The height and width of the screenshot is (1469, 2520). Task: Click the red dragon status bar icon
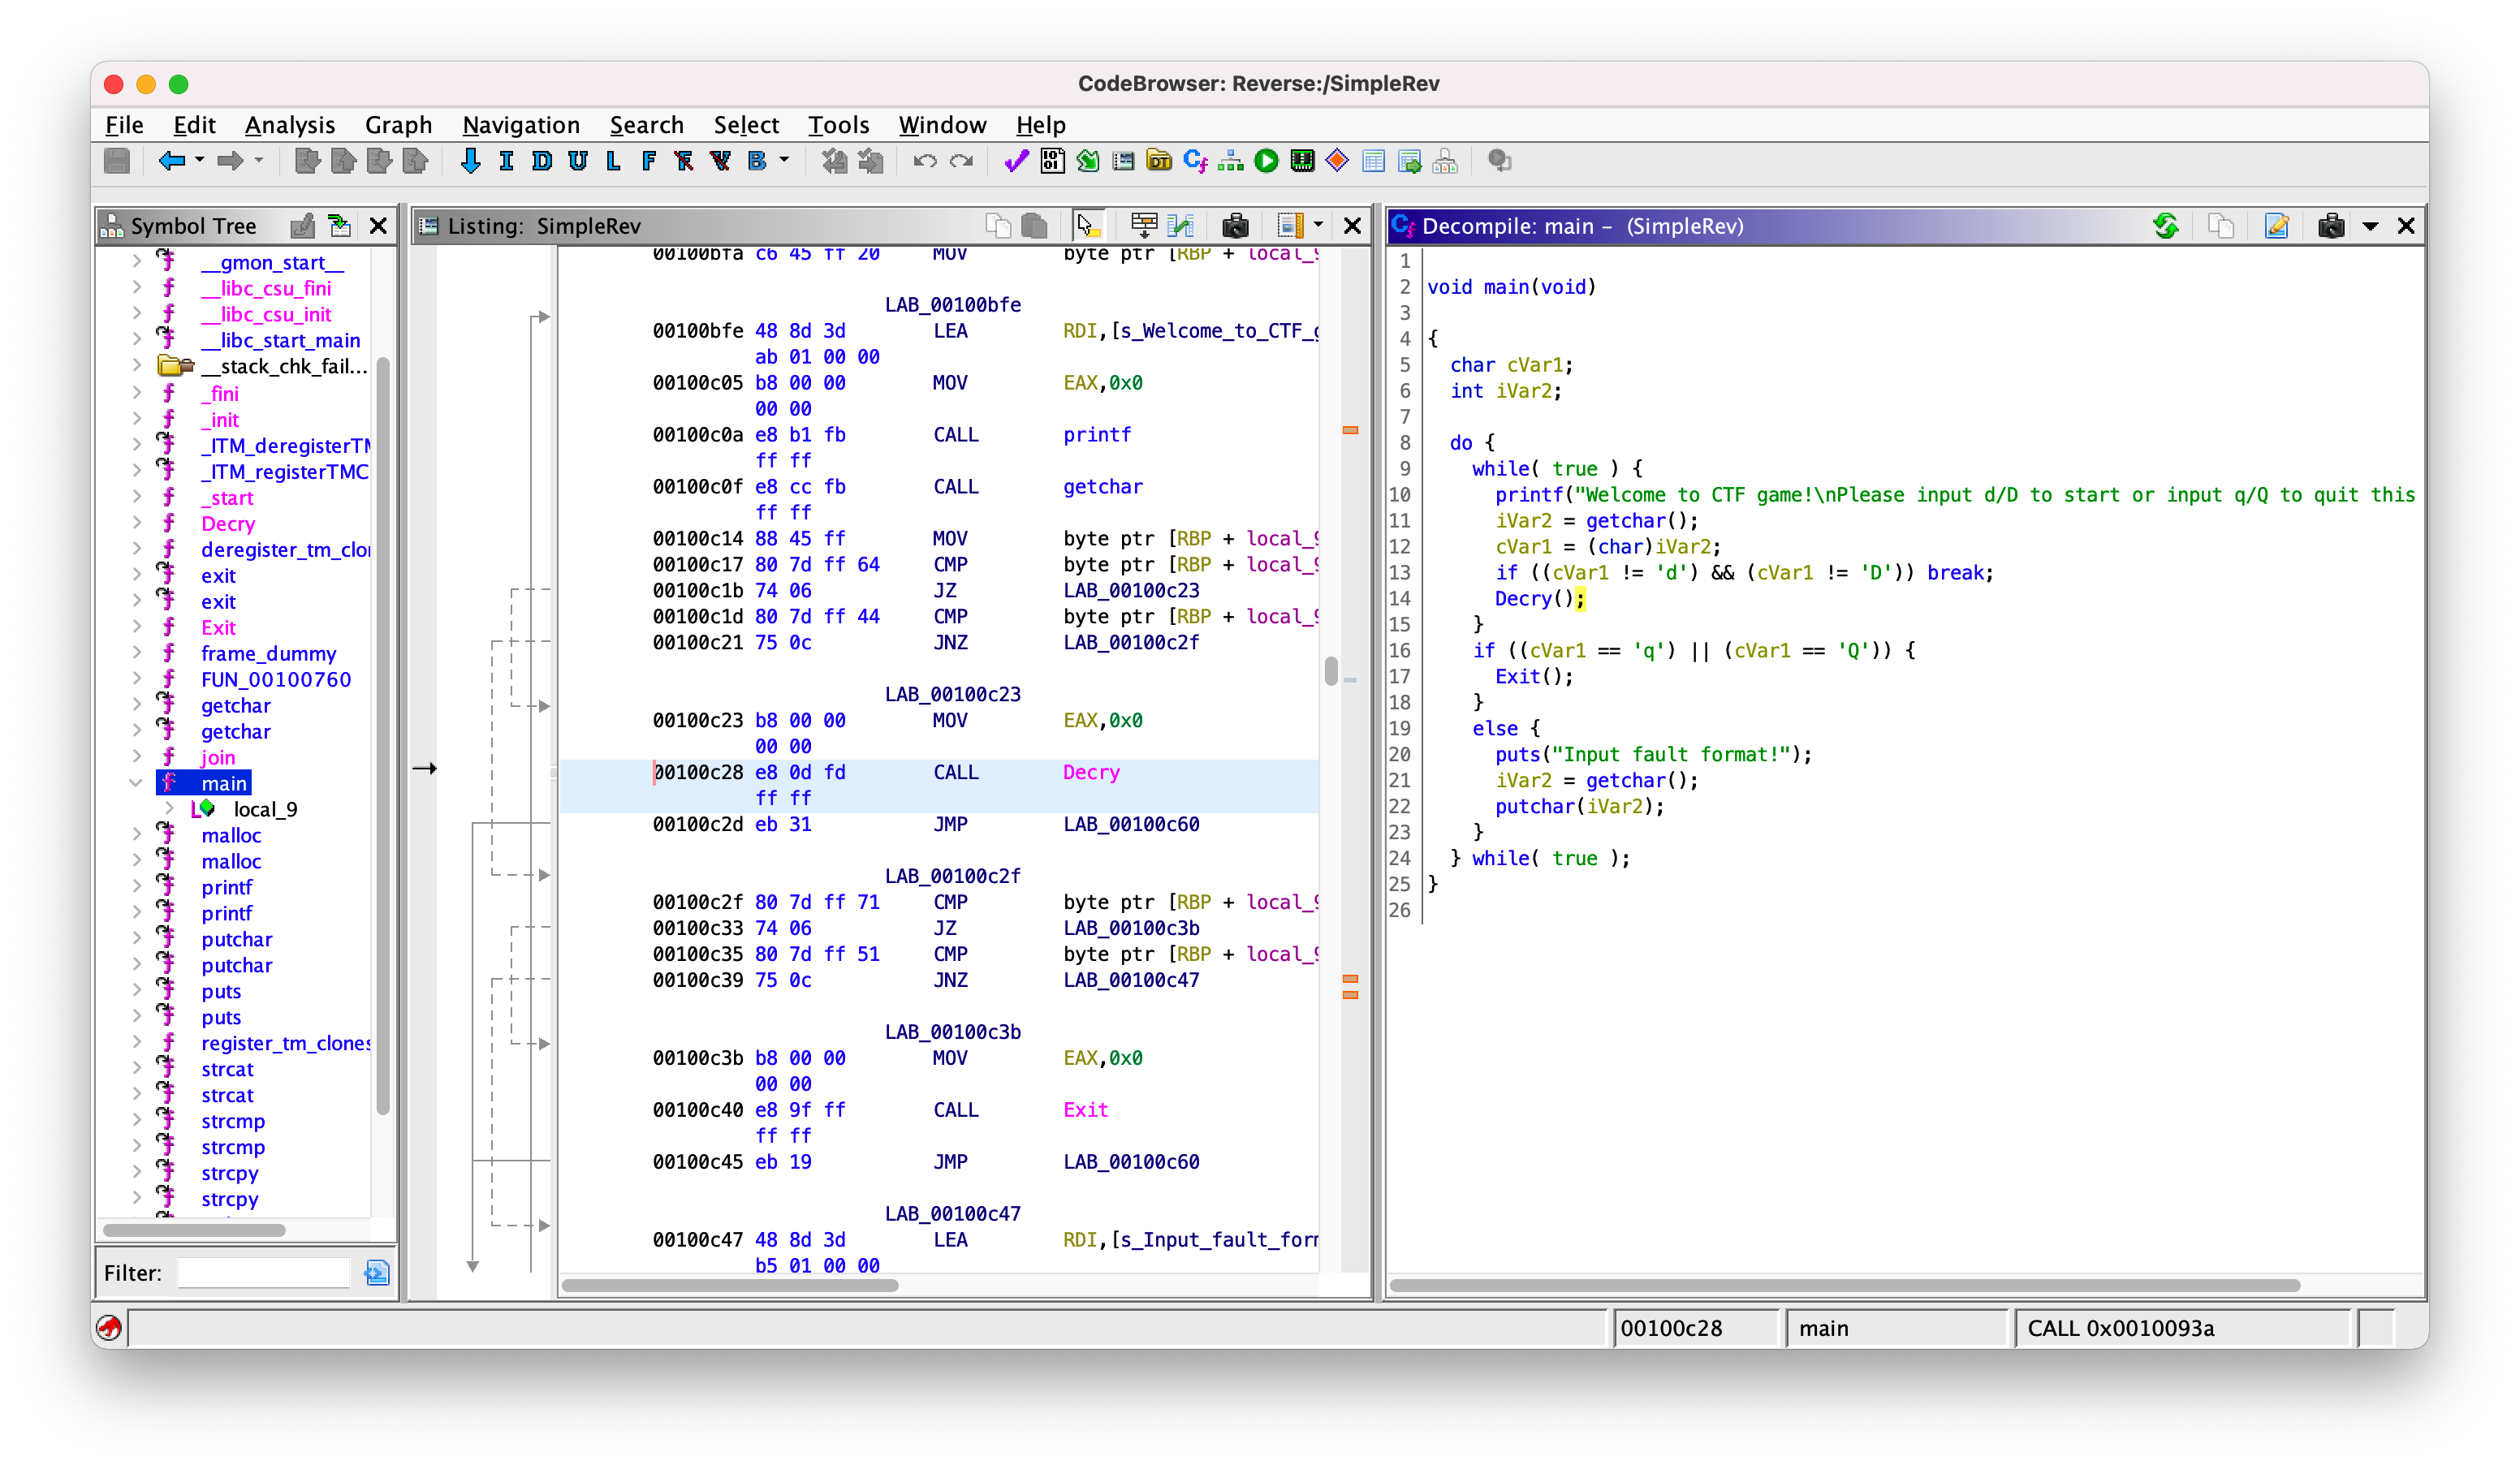coord(110,1327)
